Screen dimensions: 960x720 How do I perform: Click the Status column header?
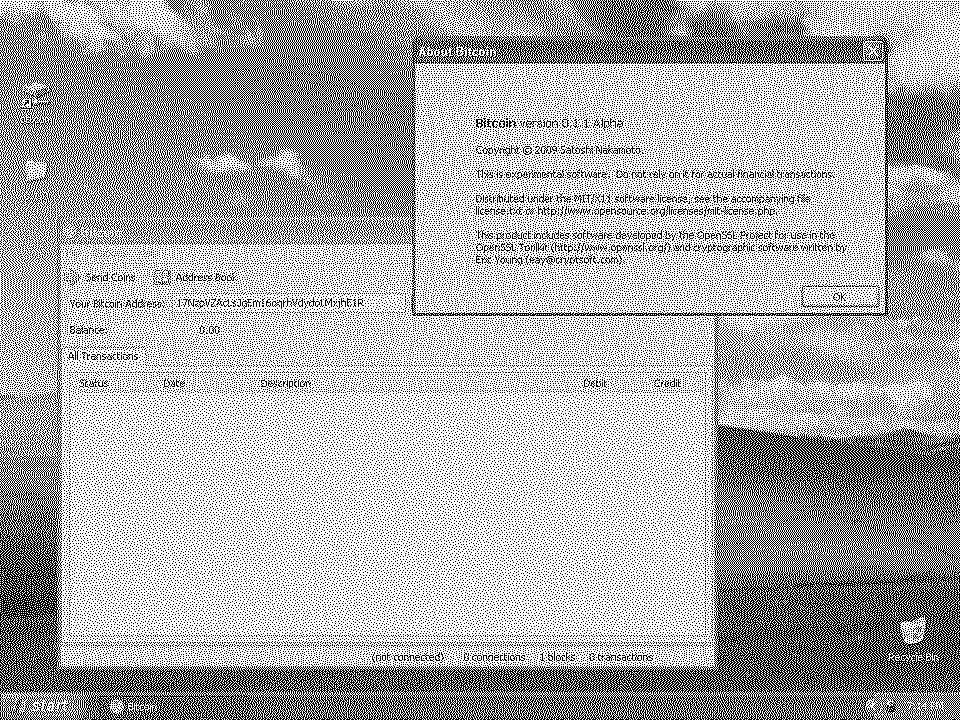[94, 383]
